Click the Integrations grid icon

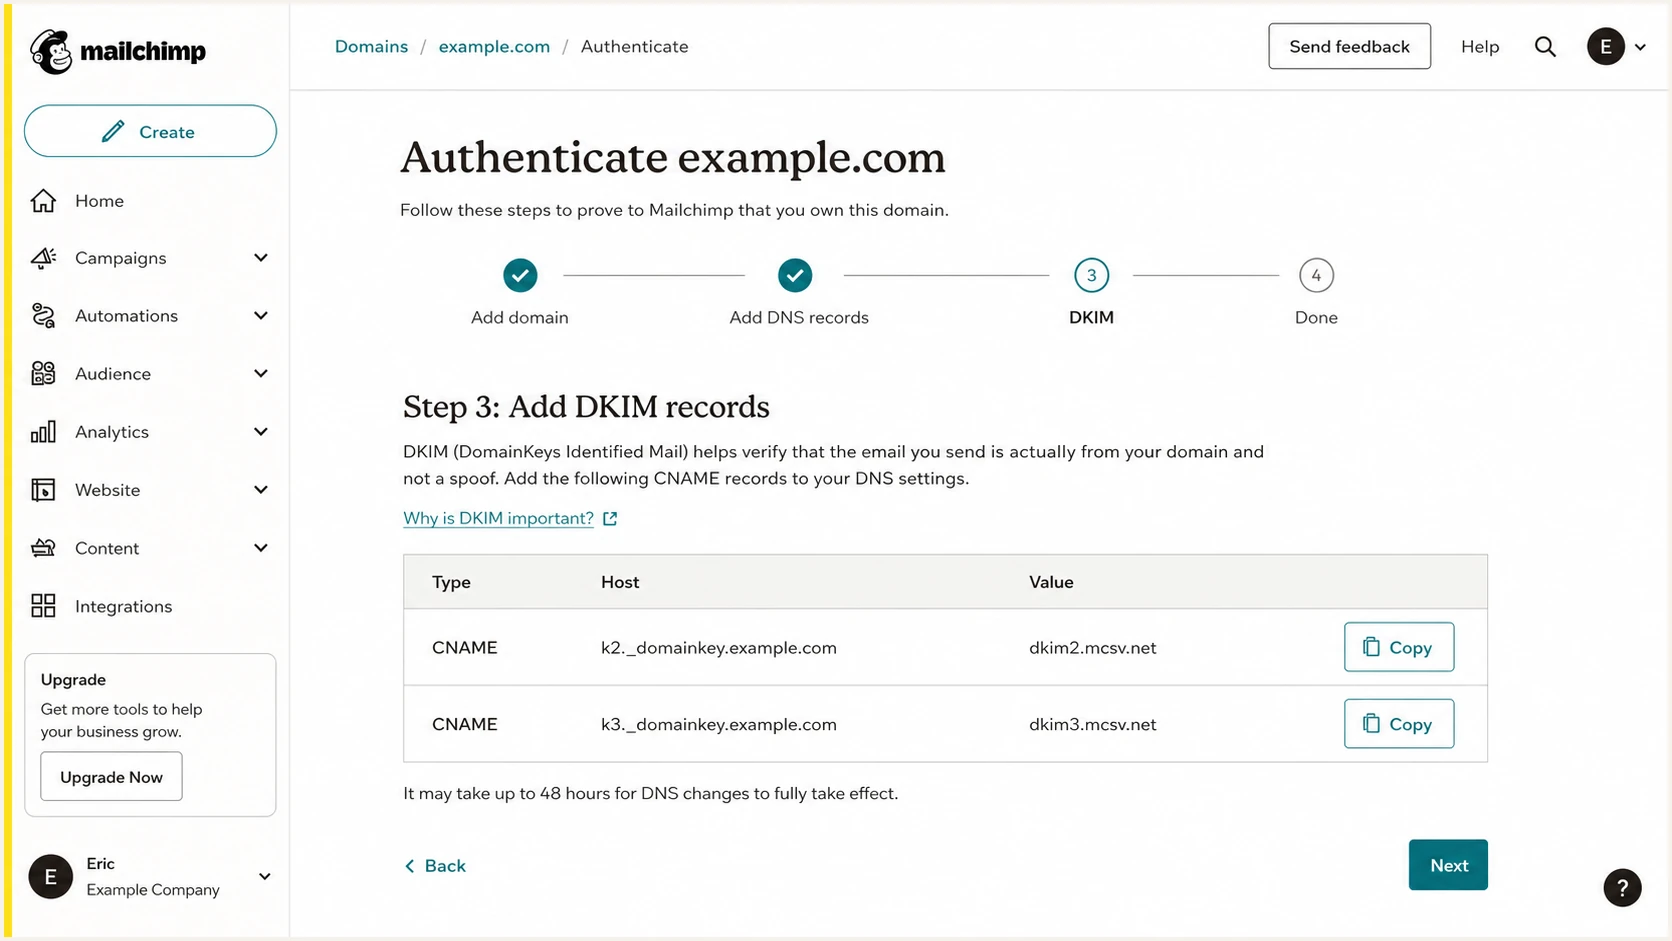pos(43,606)
